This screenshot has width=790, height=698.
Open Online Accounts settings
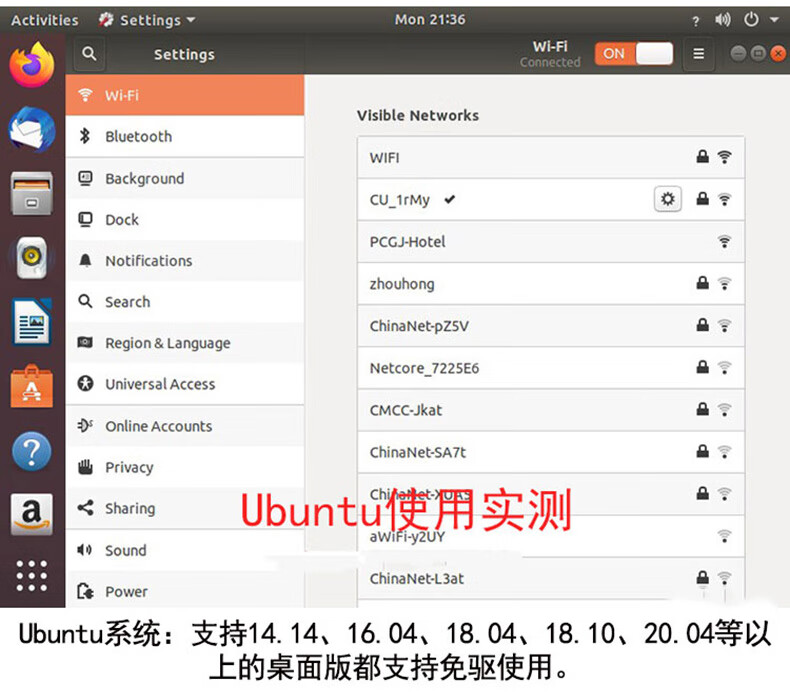point(185,426)
